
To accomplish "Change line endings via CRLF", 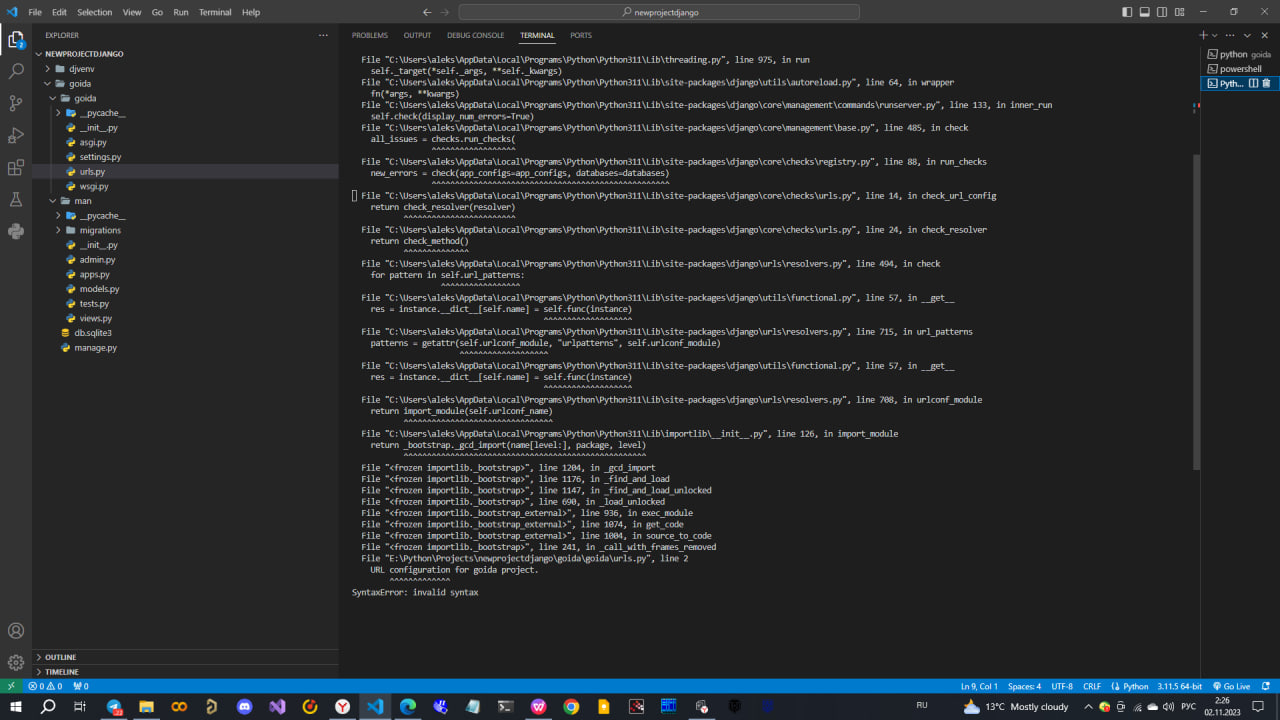I will (x=1092, y=686).
